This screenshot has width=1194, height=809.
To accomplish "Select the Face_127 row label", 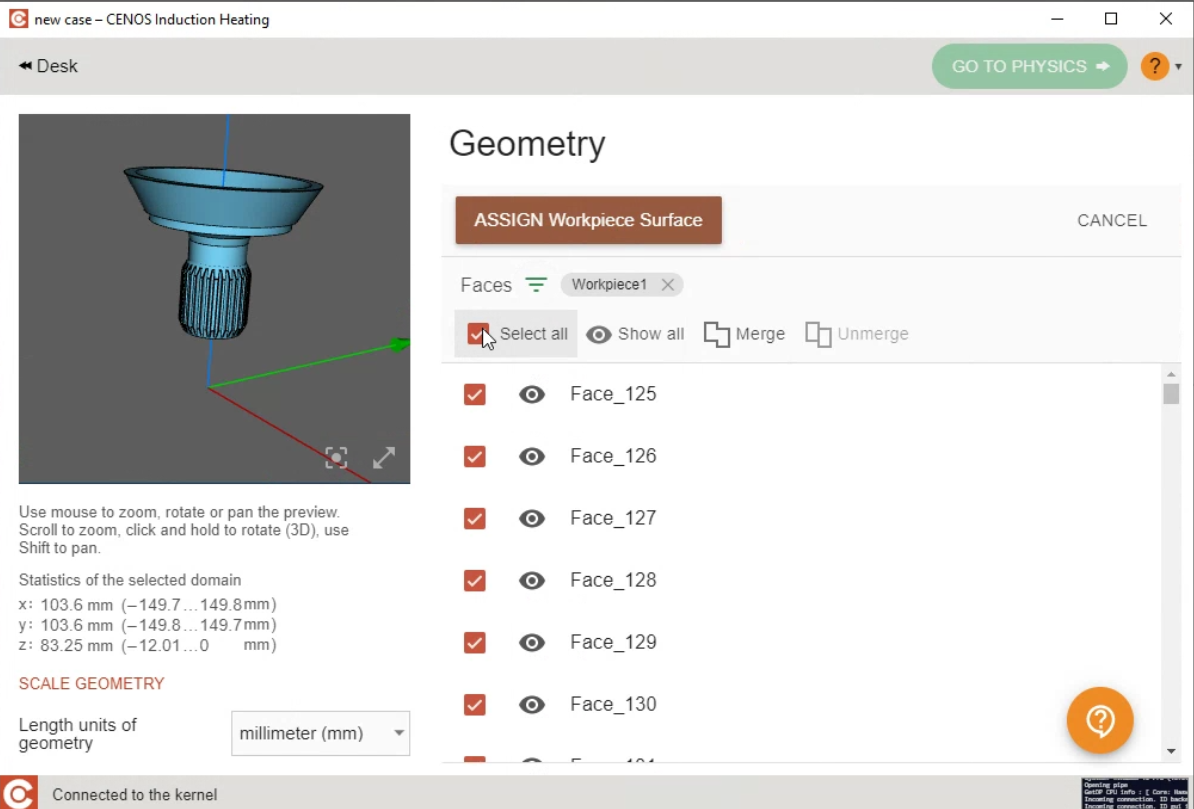I will click(613, 518).
